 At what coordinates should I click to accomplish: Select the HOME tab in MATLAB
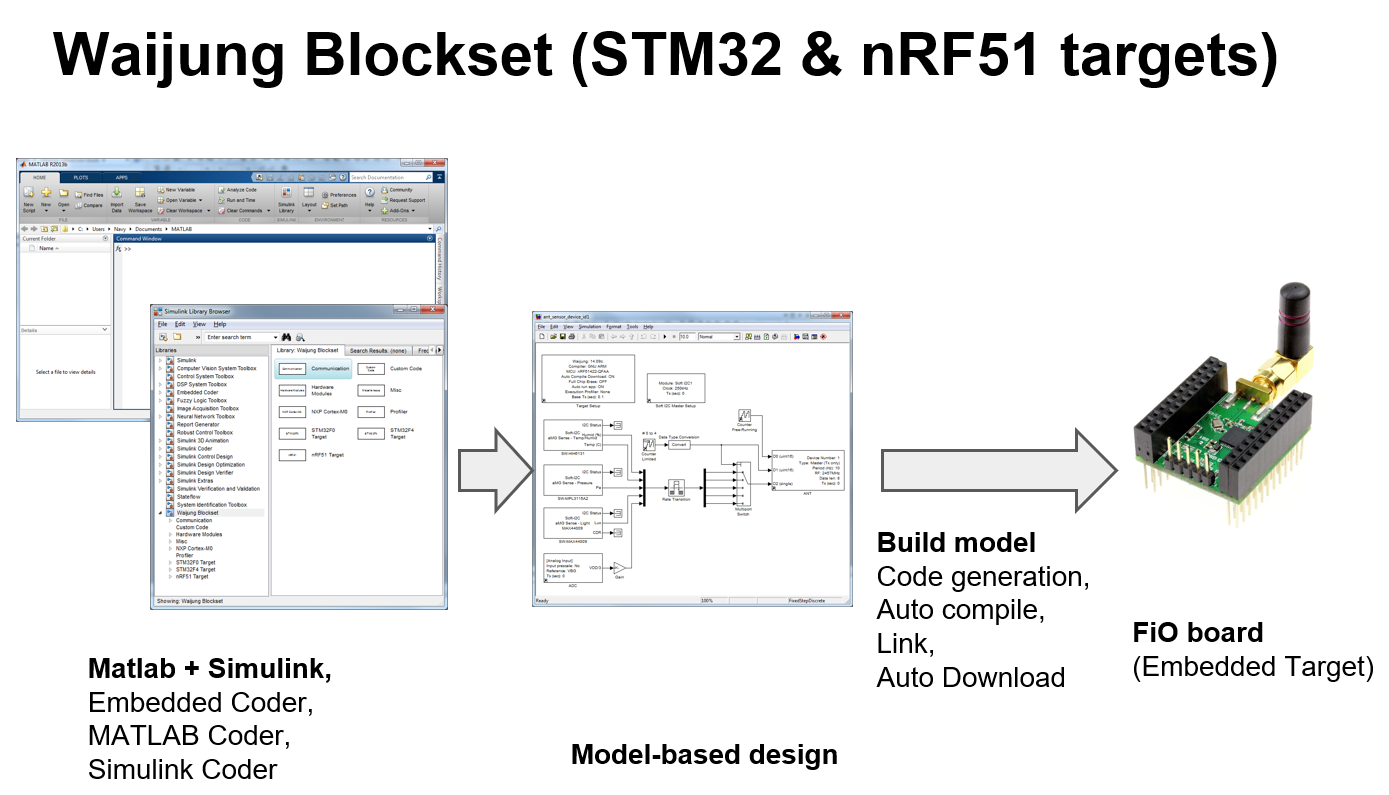[x=39, y=178]
